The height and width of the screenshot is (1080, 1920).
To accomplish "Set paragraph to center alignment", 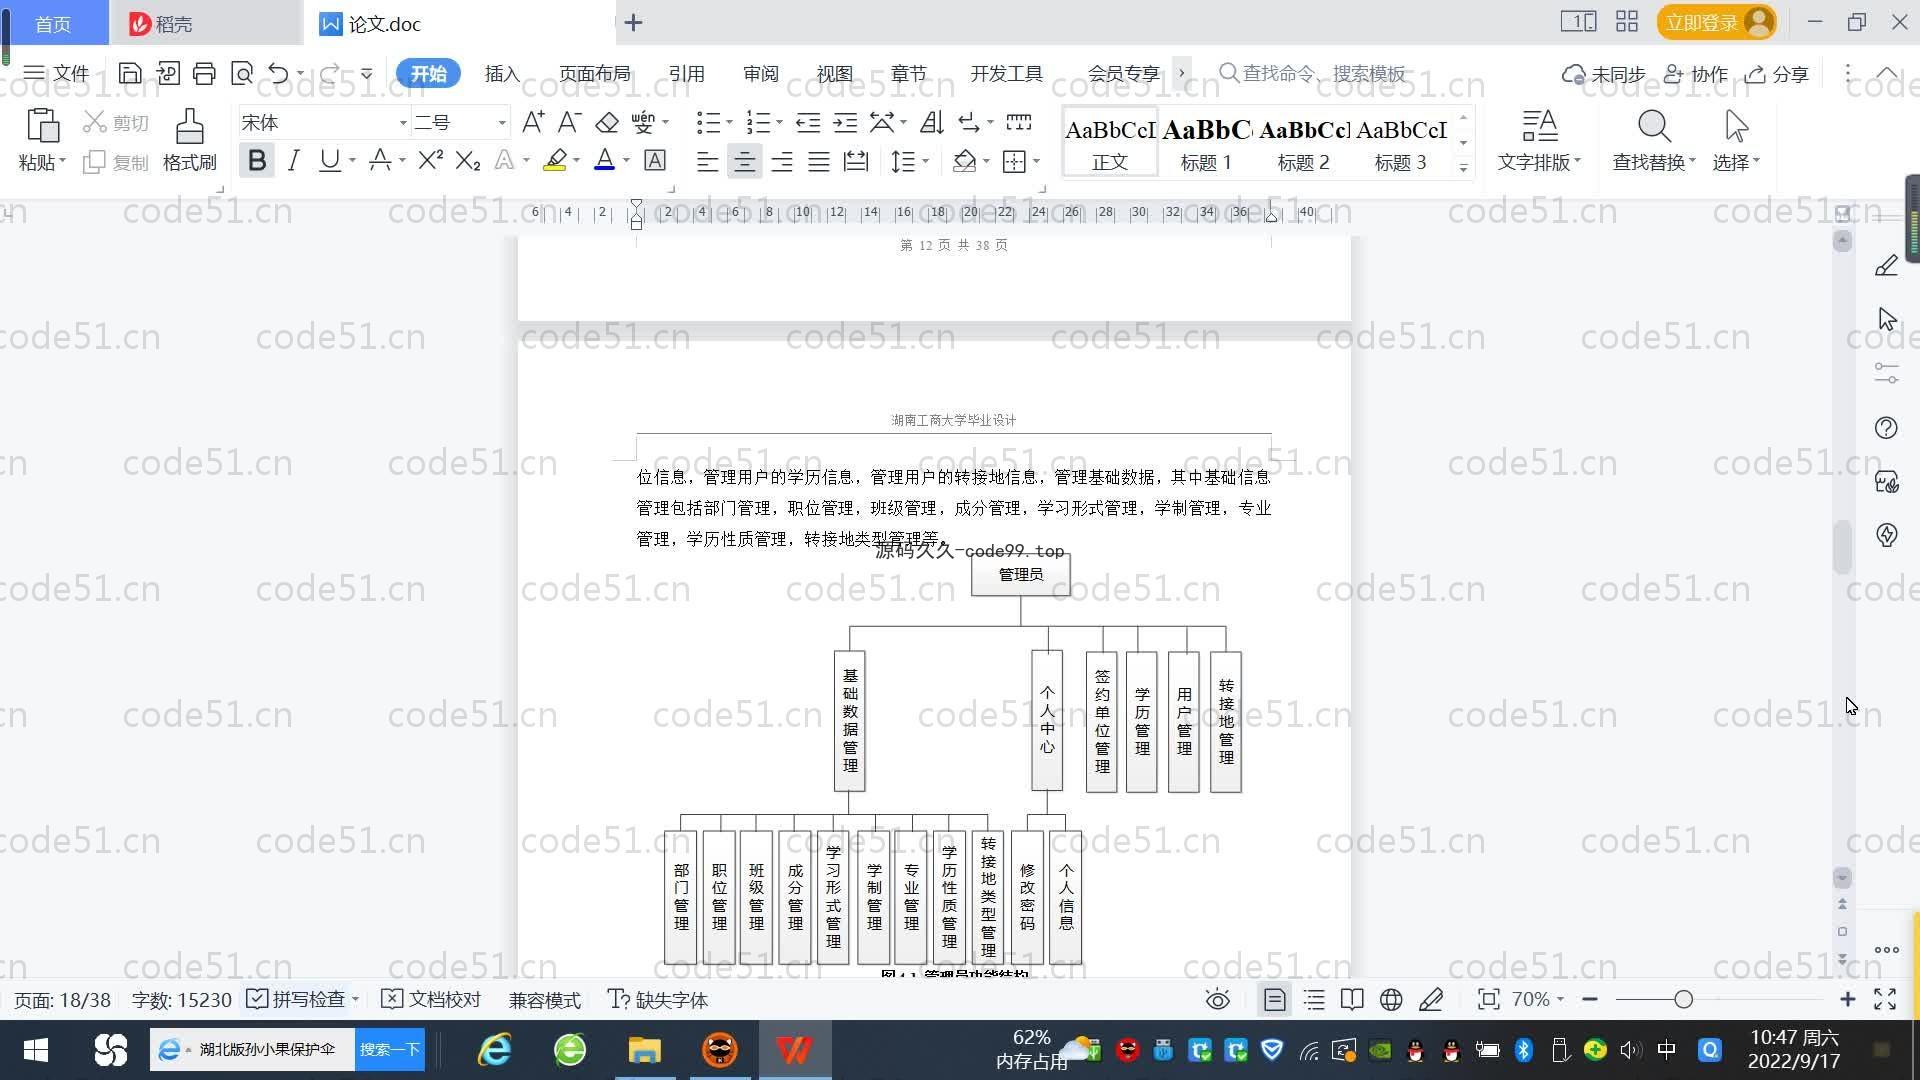I will [744, 161].
